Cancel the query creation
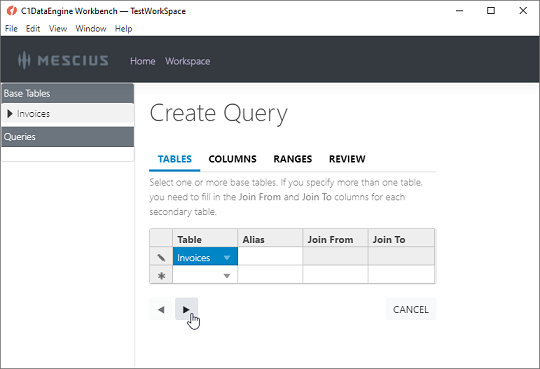Screen dimensions: 540x369 point(411,309)
